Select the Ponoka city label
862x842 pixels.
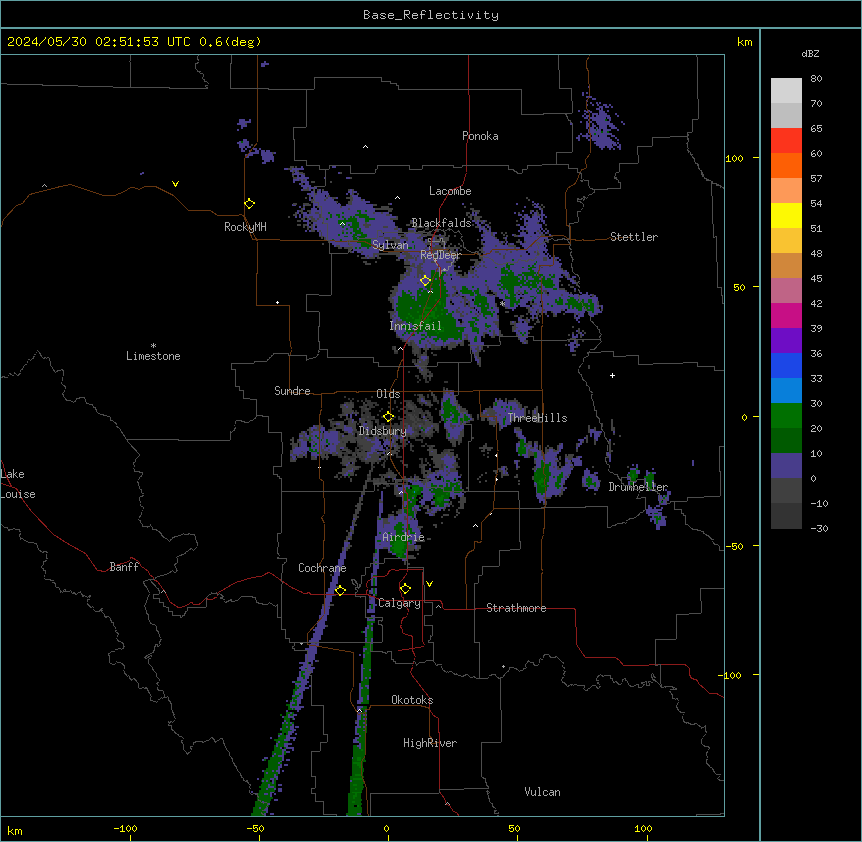(480, 136)
